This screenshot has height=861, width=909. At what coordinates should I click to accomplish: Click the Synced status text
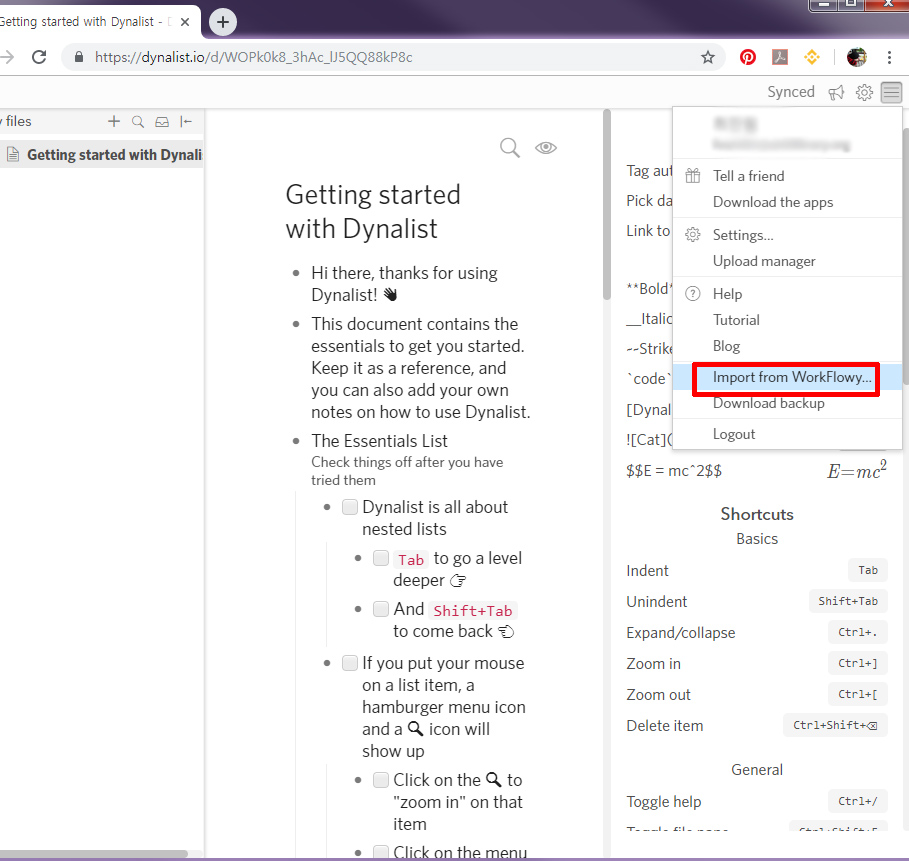(791, 92)
